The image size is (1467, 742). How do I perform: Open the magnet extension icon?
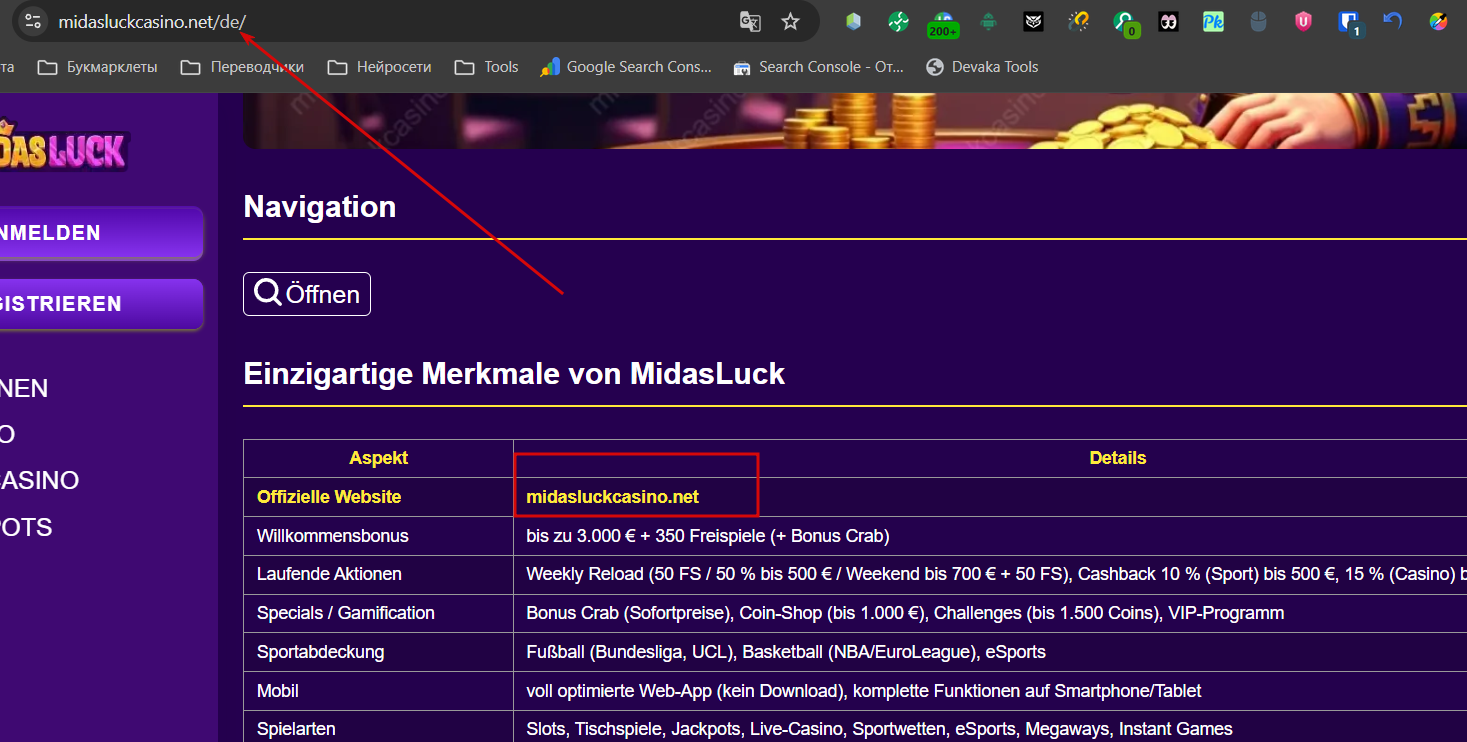point(1079,21)
